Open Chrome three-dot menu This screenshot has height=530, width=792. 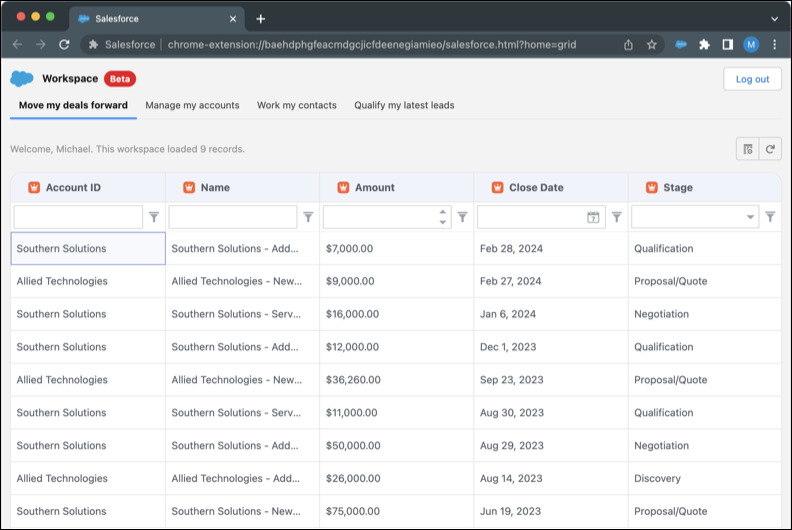pos(774,44)
